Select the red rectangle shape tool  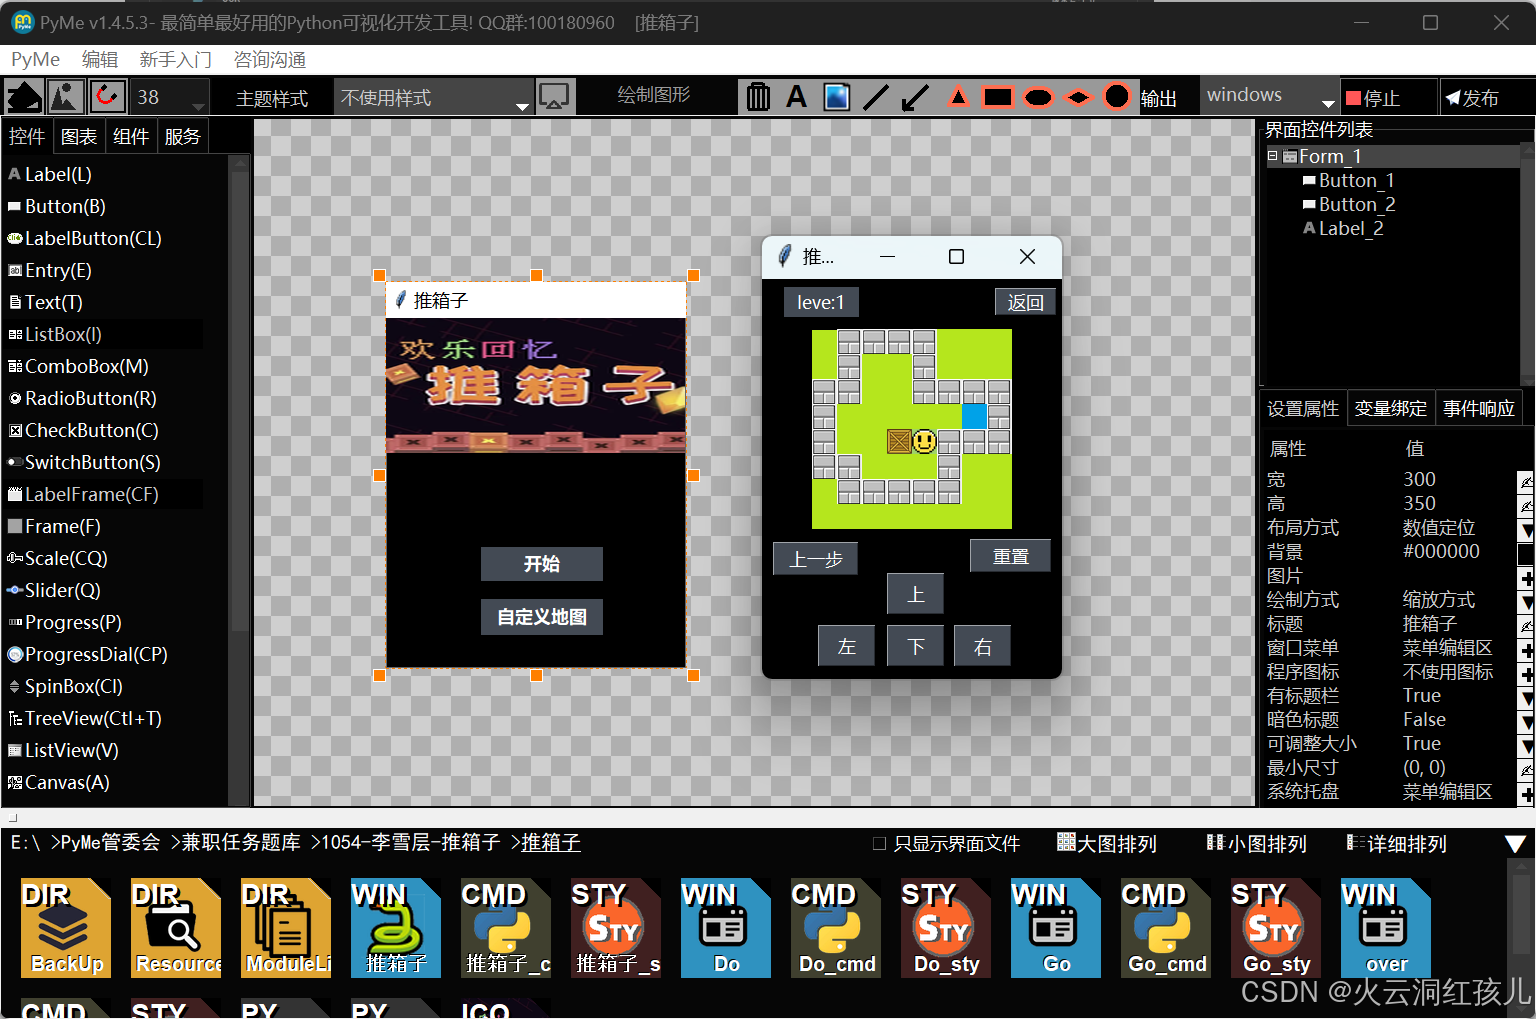(998, 97)
